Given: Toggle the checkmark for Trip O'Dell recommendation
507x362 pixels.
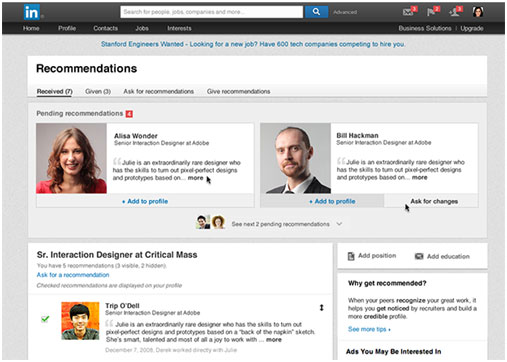Looking at the screenshot, I should coord(45,319).
